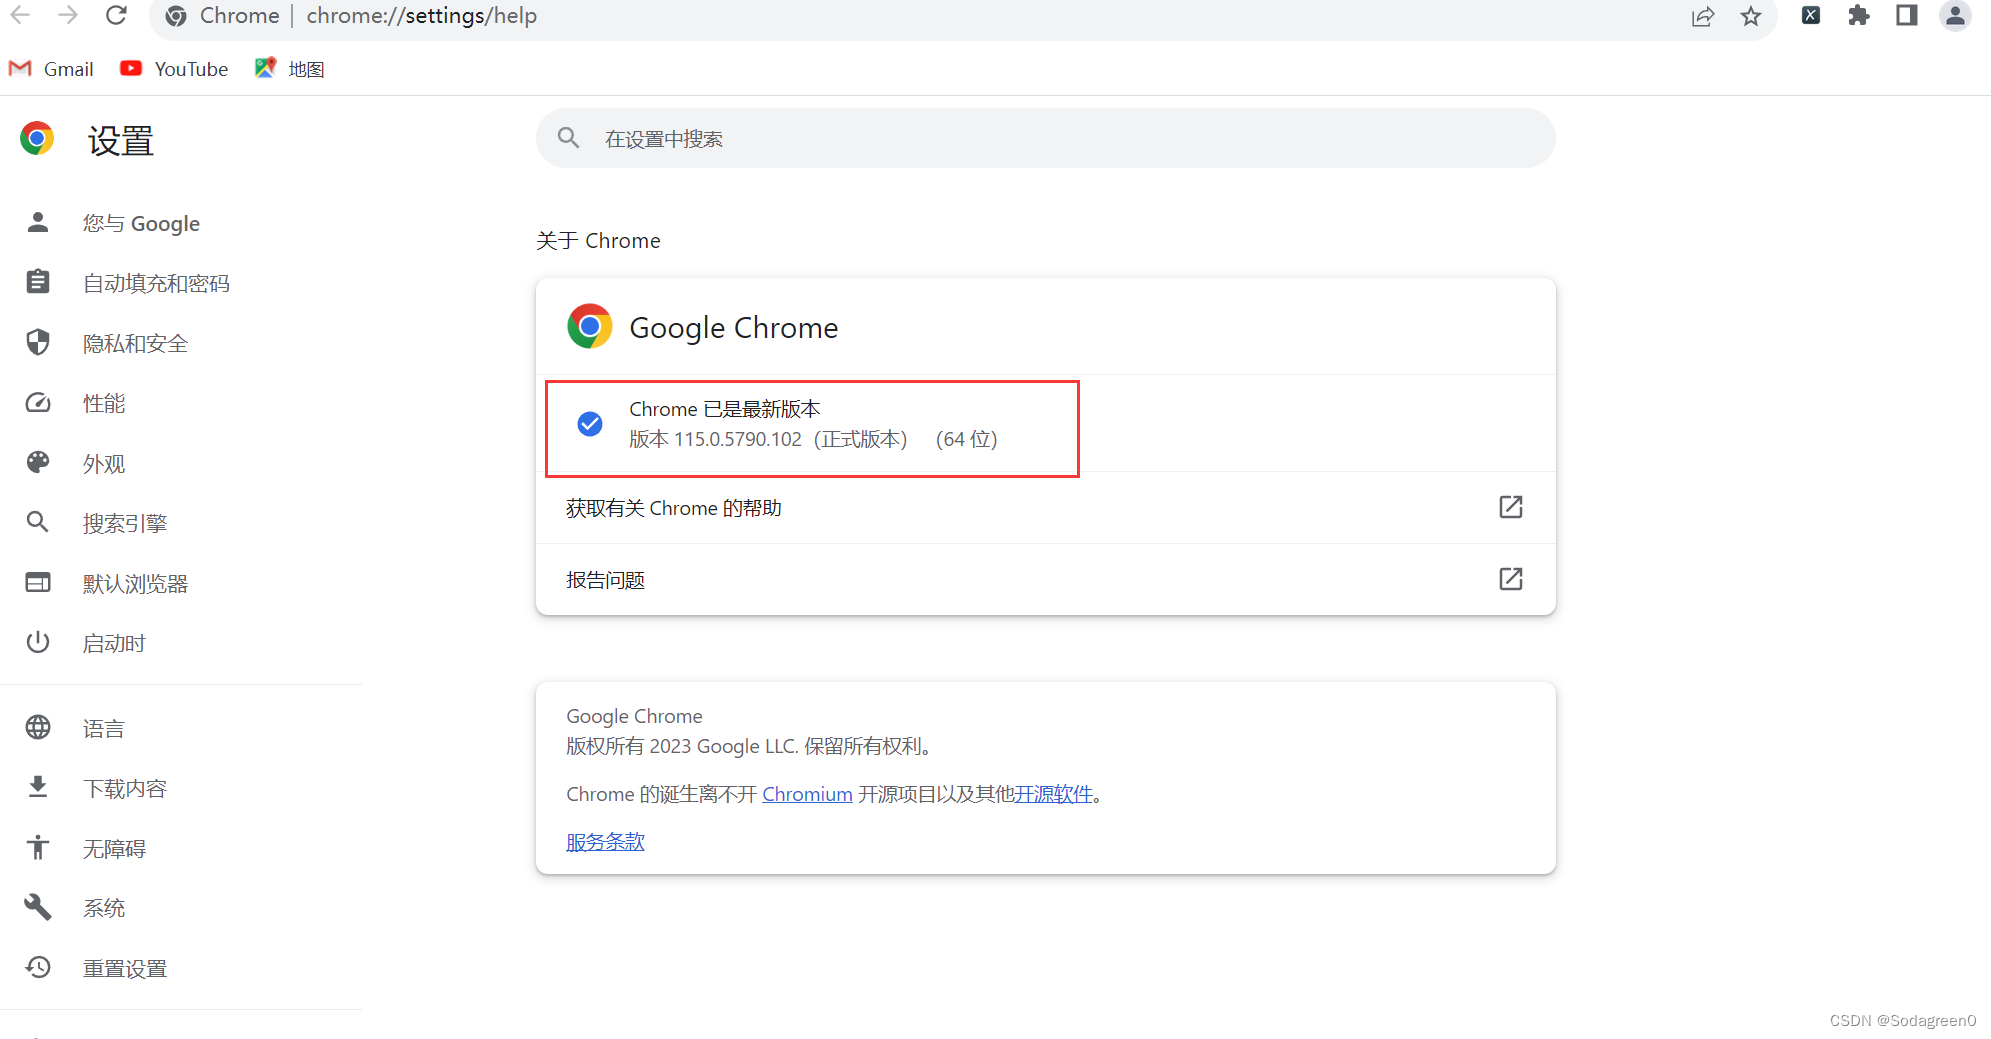Open the Extensions puzzle icon
This screenshot has width=1991, height=1039.
click(1859, 15)
